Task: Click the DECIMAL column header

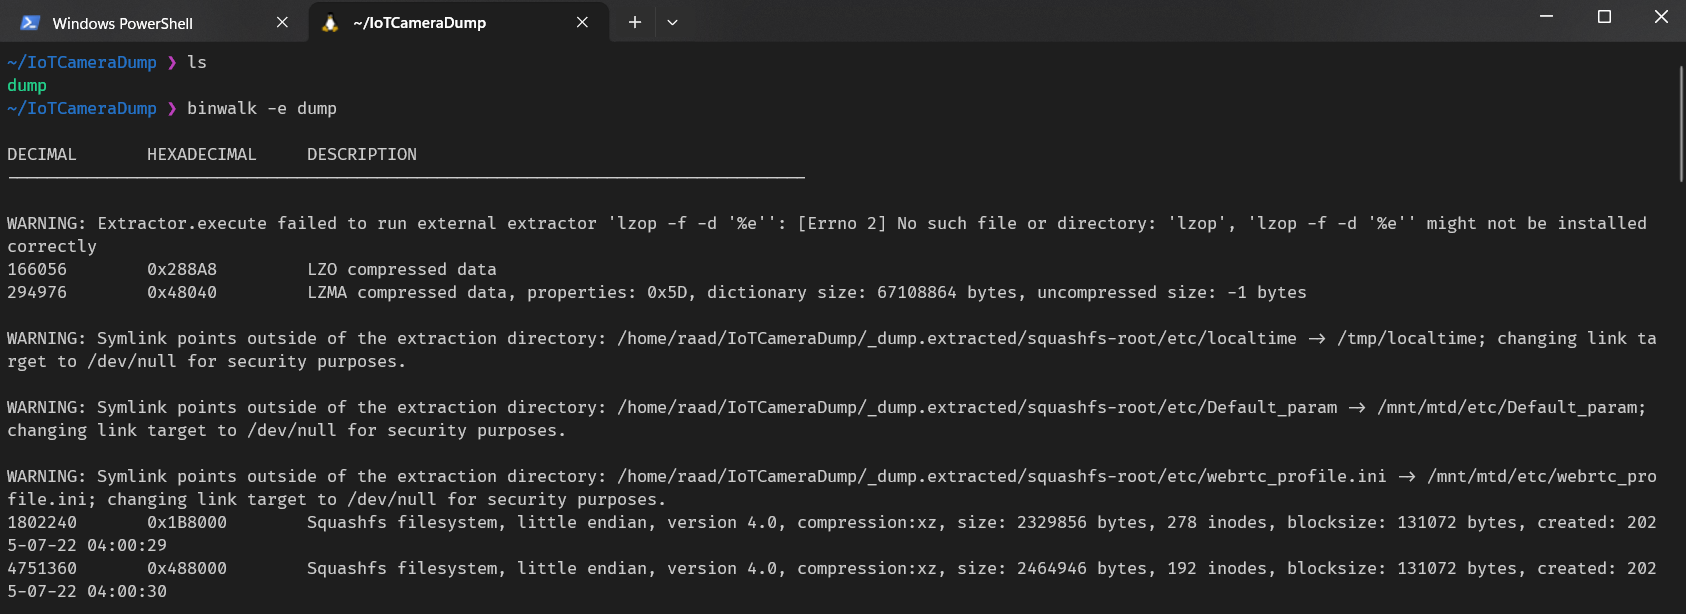Action: (42, 154)
